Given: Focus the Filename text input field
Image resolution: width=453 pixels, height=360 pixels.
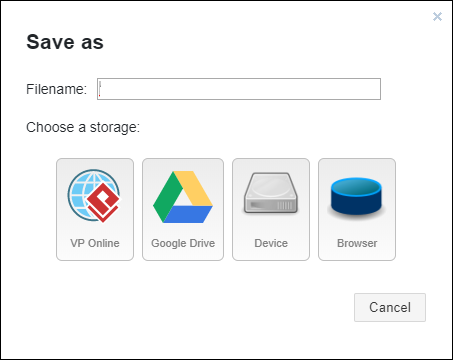Looking at the screenshot, I should [x=239, y=89].
